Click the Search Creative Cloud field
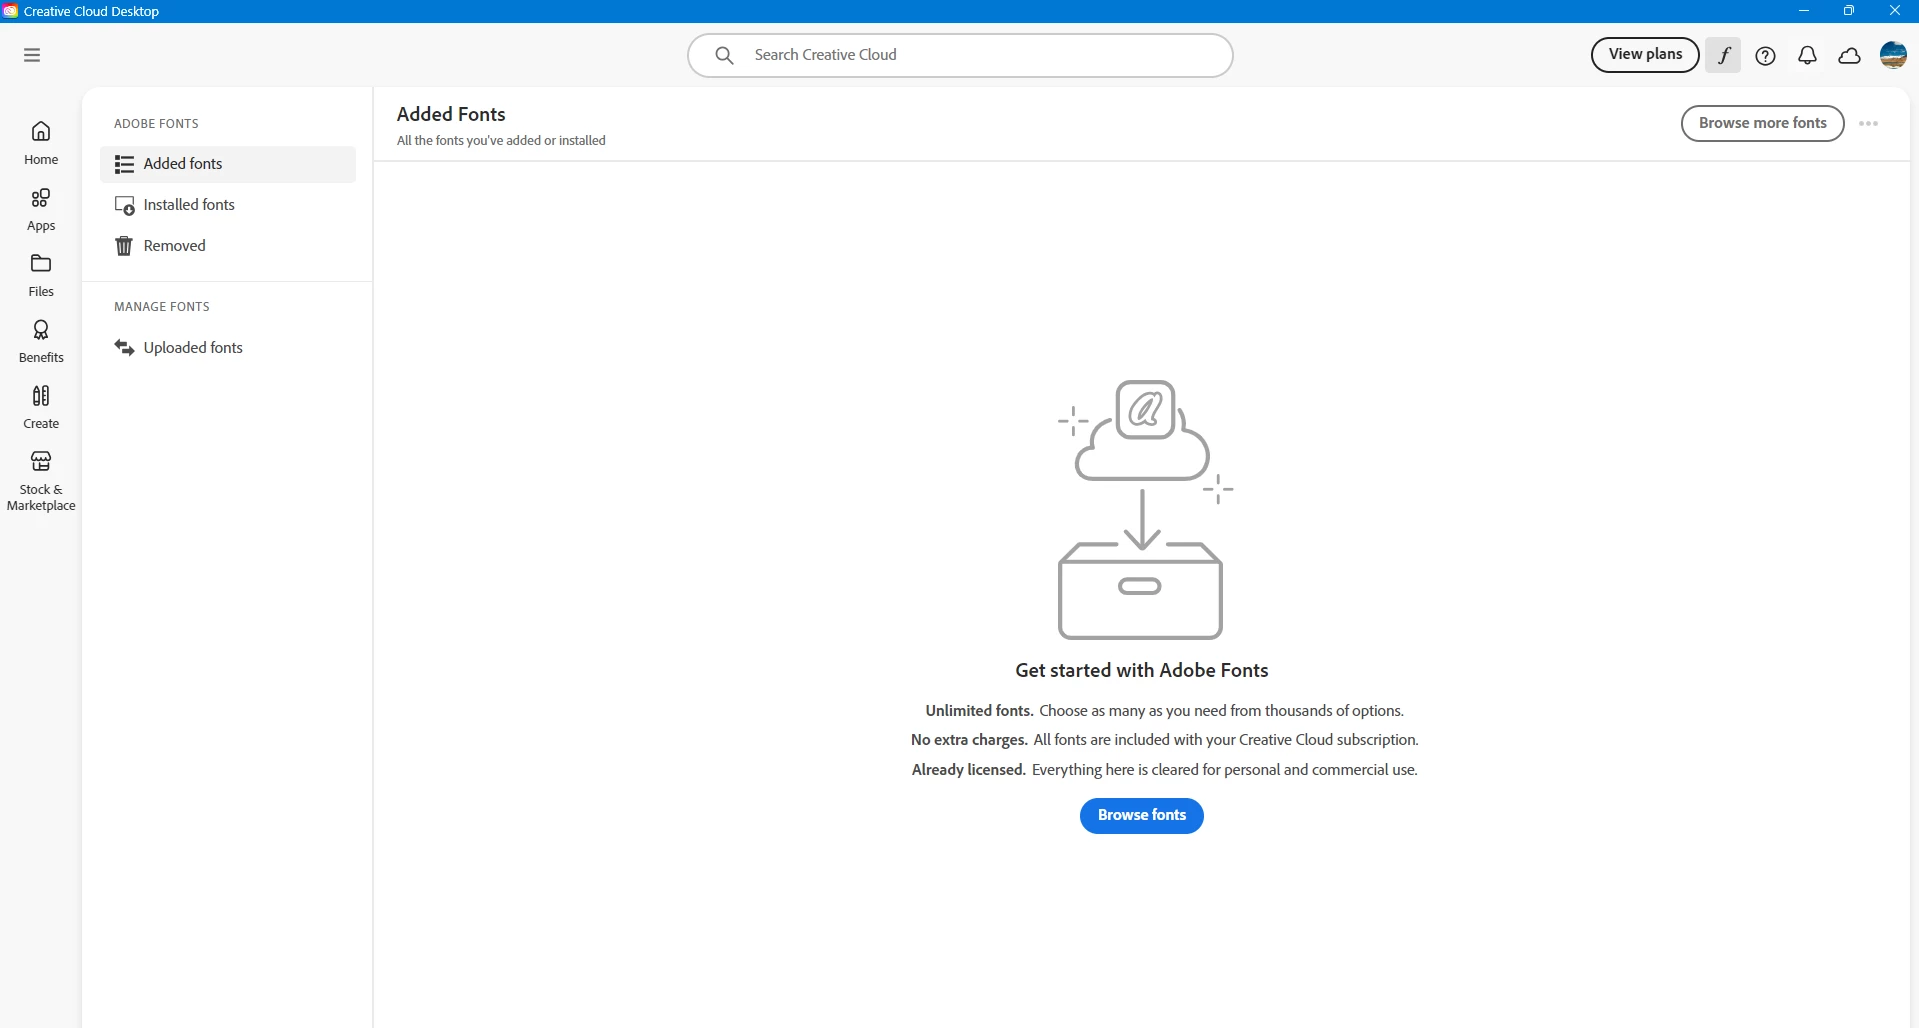Viewport: 1919px width, 1028px height. [x=960, y=55]
